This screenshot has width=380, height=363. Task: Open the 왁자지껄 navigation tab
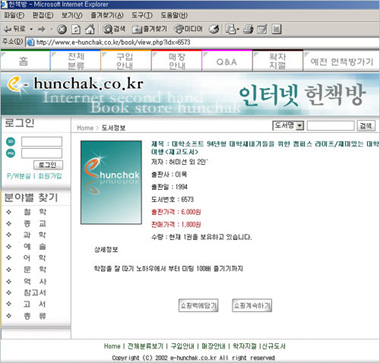(x=277, y=61)
